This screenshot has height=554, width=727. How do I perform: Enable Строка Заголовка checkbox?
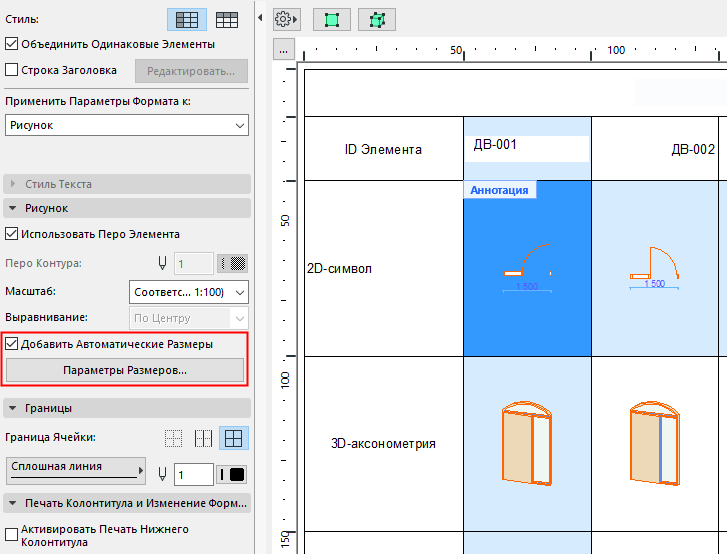(x=12, y=70)
